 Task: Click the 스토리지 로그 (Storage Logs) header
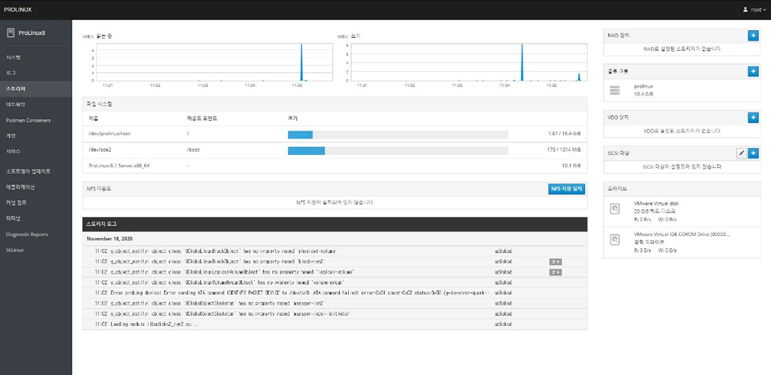pyautogui.click(x=335, y=224)
